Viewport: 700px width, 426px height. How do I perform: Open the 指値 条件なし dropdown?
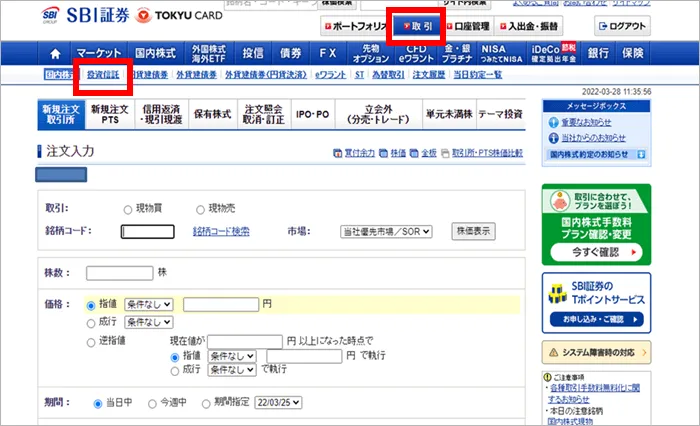149,305
